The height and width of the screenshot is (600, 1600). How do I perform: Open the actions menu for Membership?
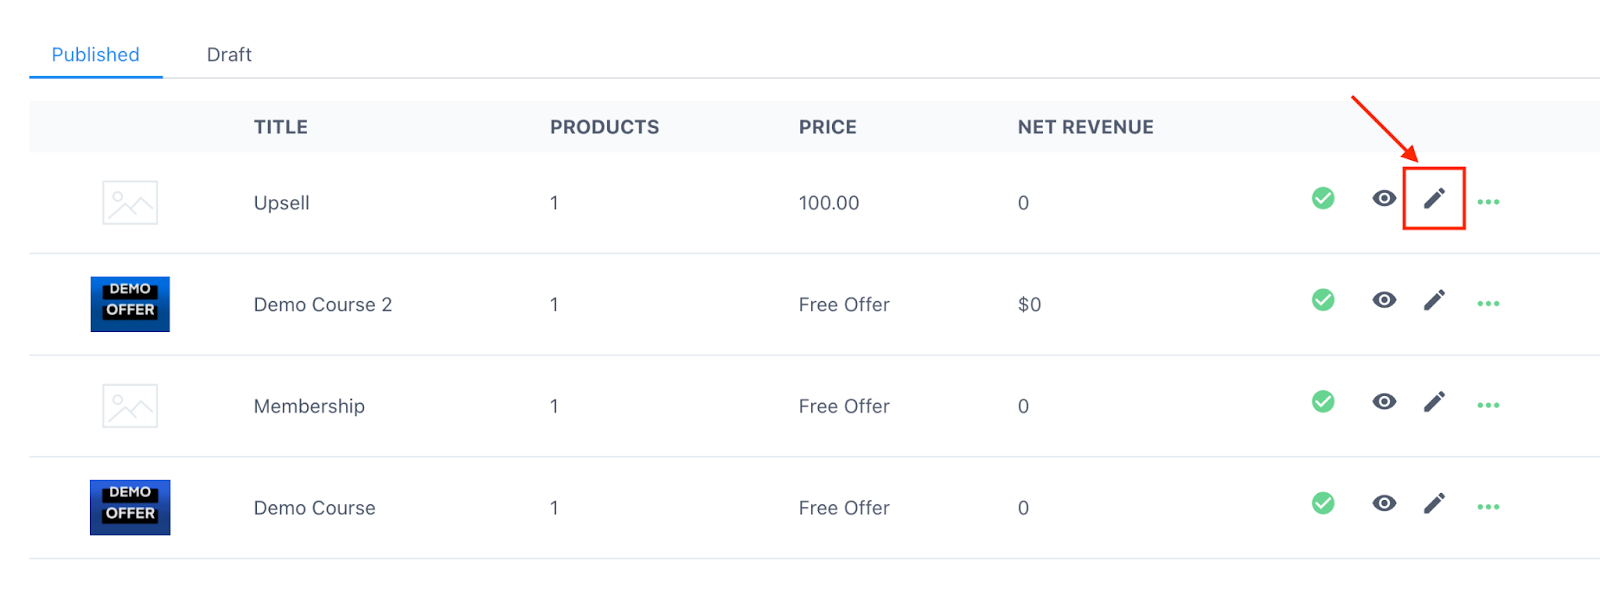[x=1488, y=405]
